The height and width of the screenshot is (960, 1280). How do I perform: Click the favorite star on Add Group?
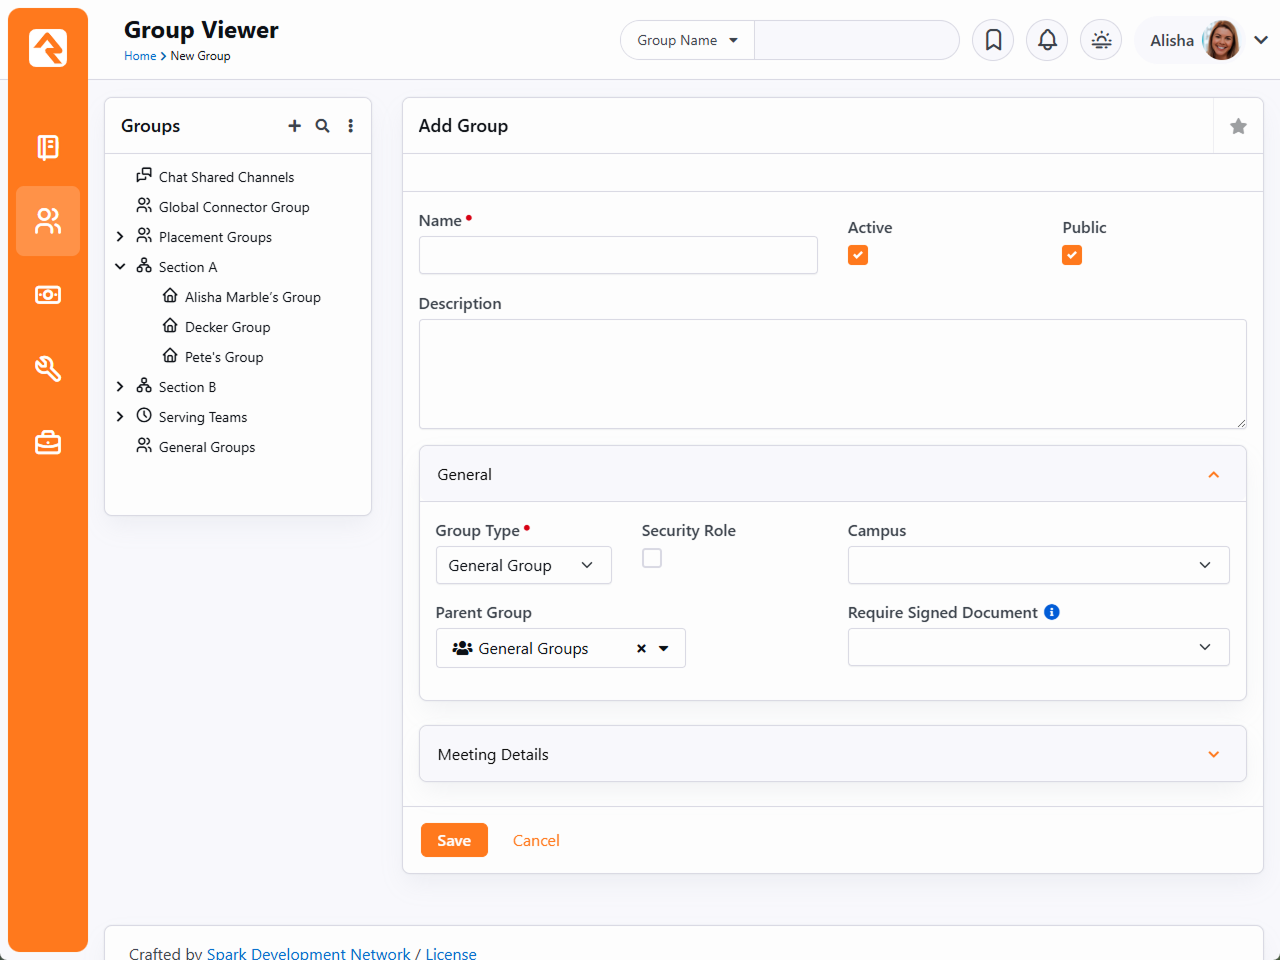click(1238, 126)
